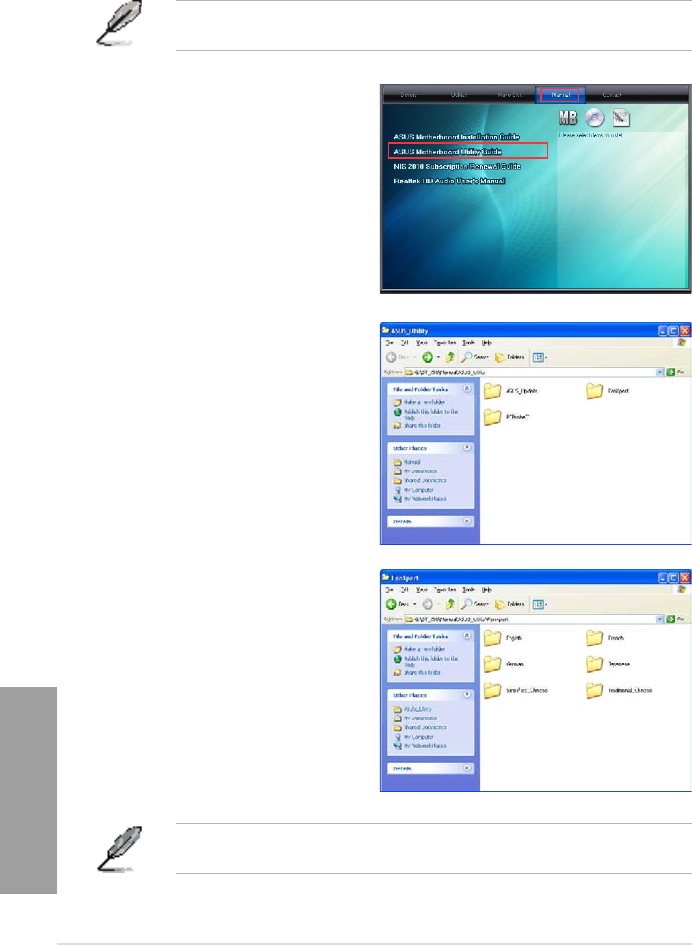
Task: Open File menu in ASUS_Utility window
Action: coord(389,343)
